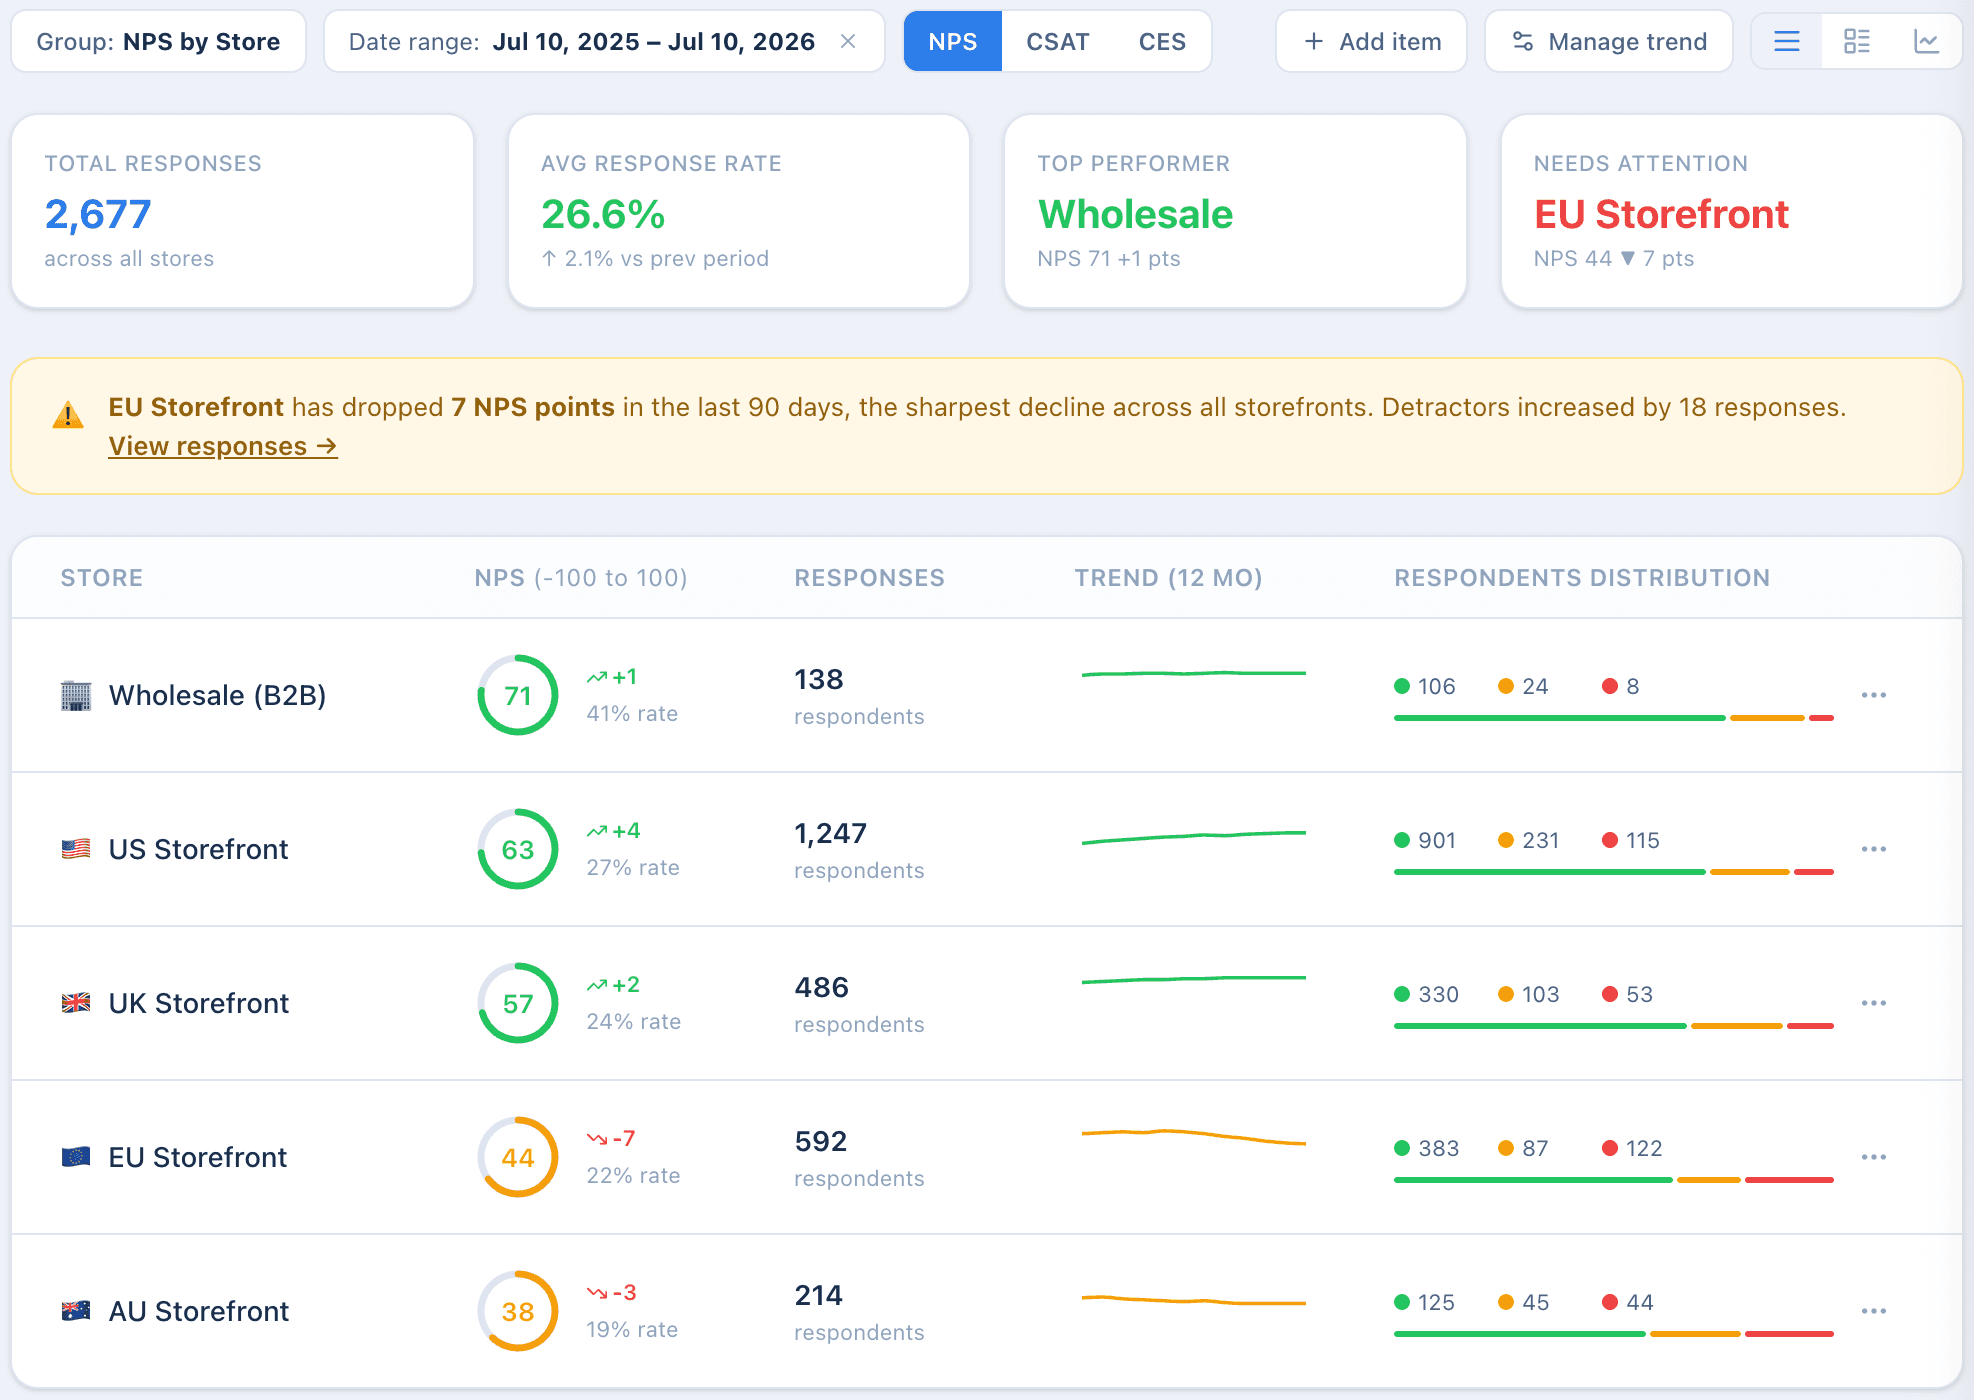
Task: Open more options for Wholesale (B2B) row
Action: [x=1874, y=695]
